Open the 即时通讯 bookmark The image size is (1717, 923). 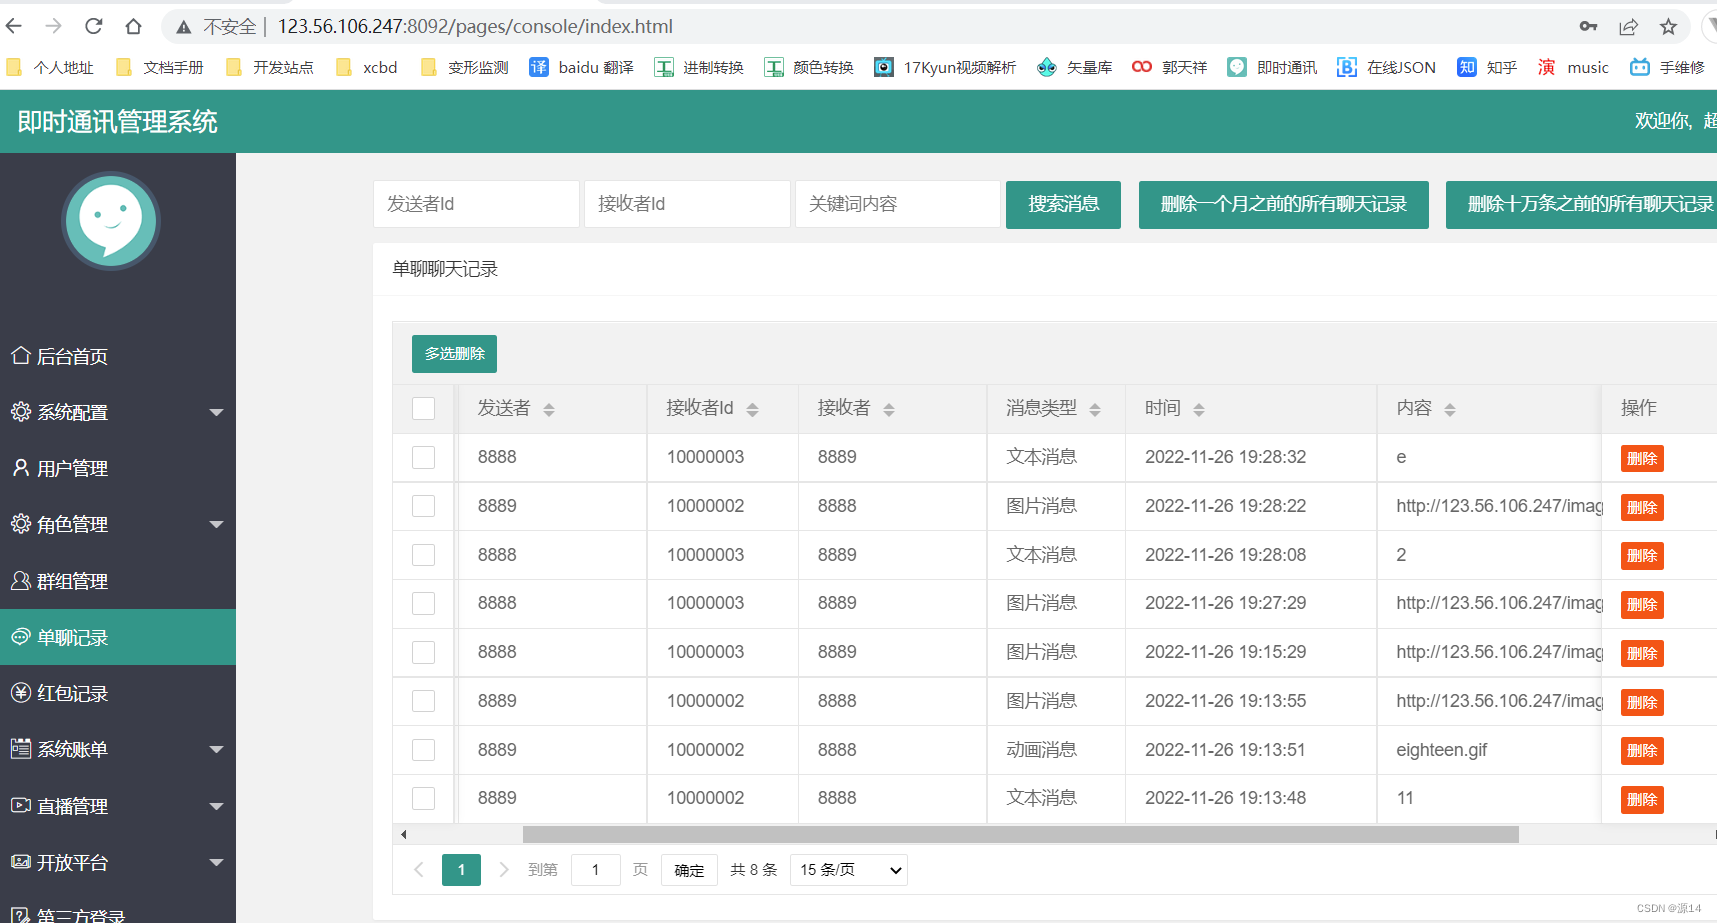pyautogui.click(x=1272, y=67)
